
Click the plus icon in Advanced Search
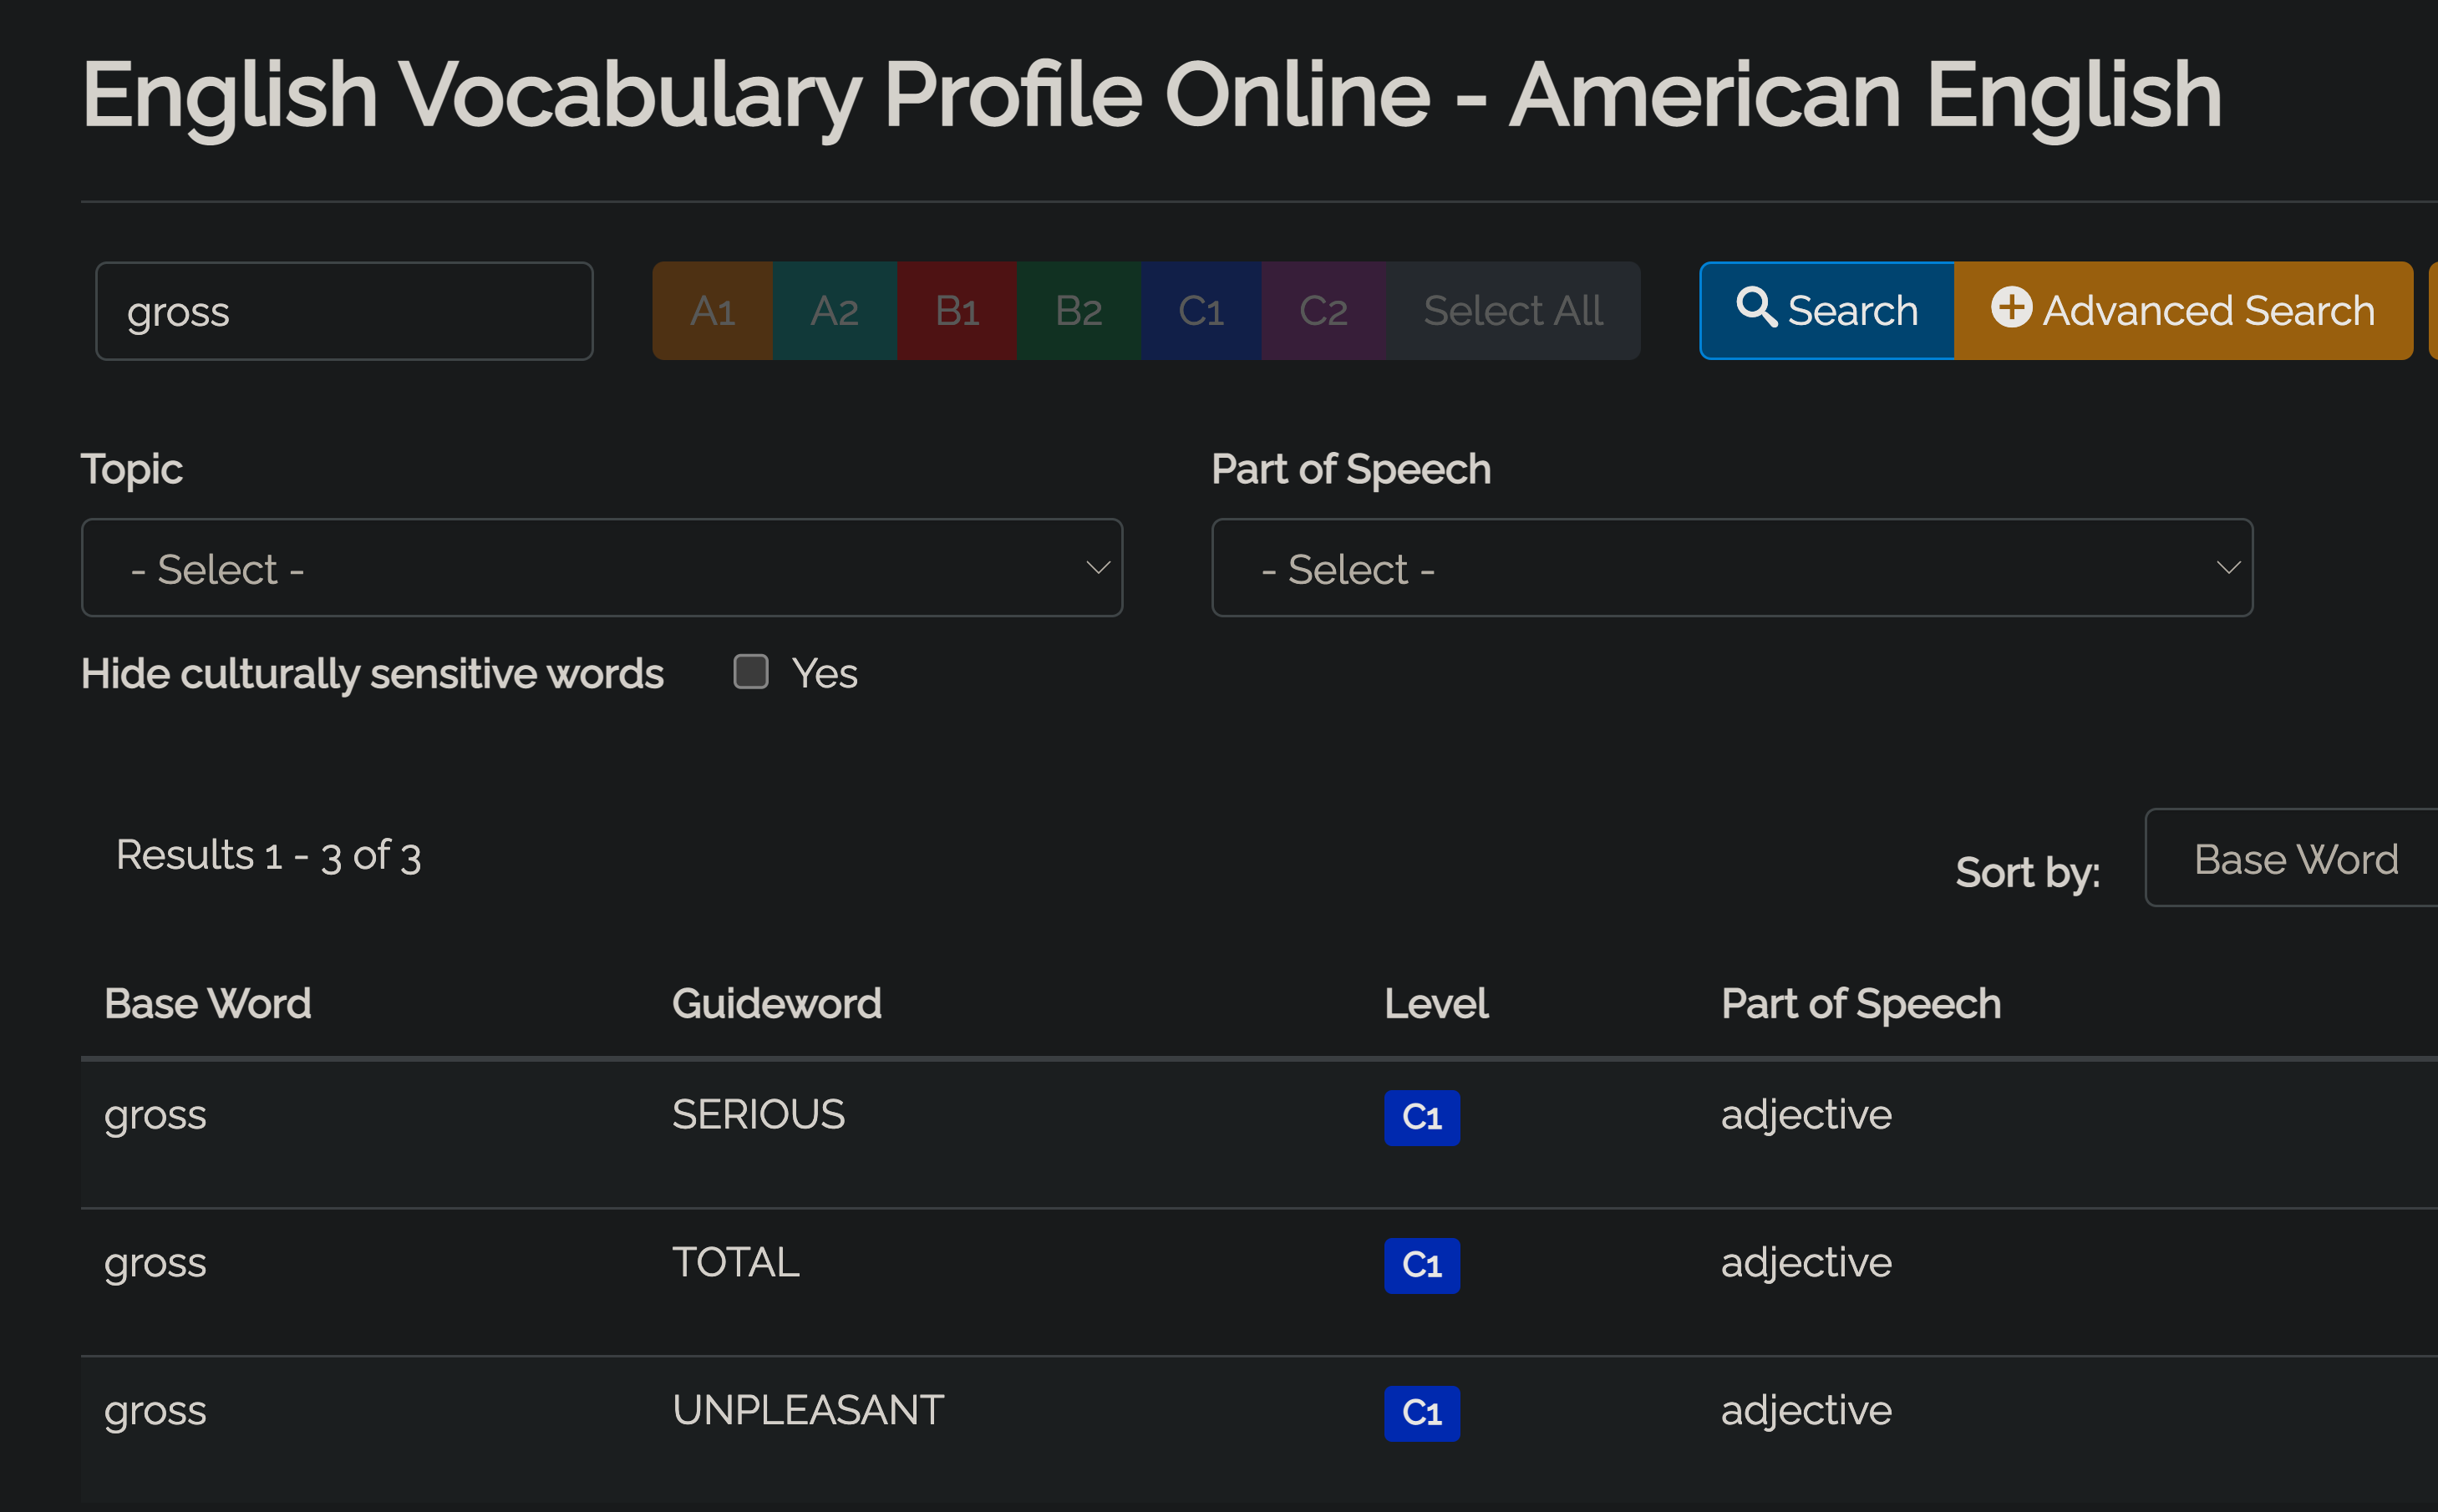coord(2011,307)
